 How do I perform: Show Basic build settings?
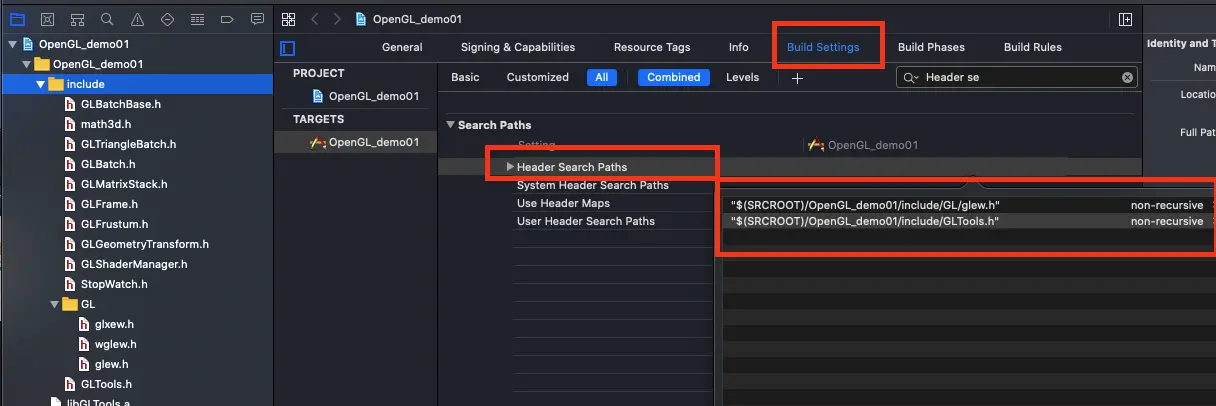pos(465,77)
